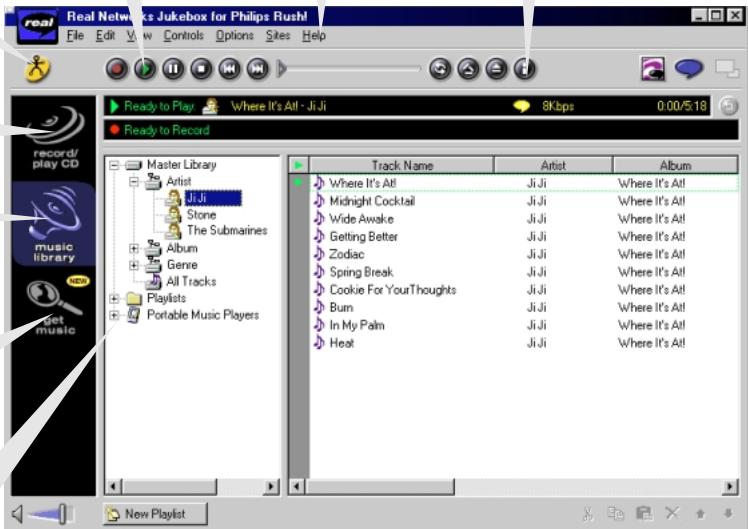Viewport: 748px width, 529px height.
Task: Select the track Heat
Action: point(342,343)
